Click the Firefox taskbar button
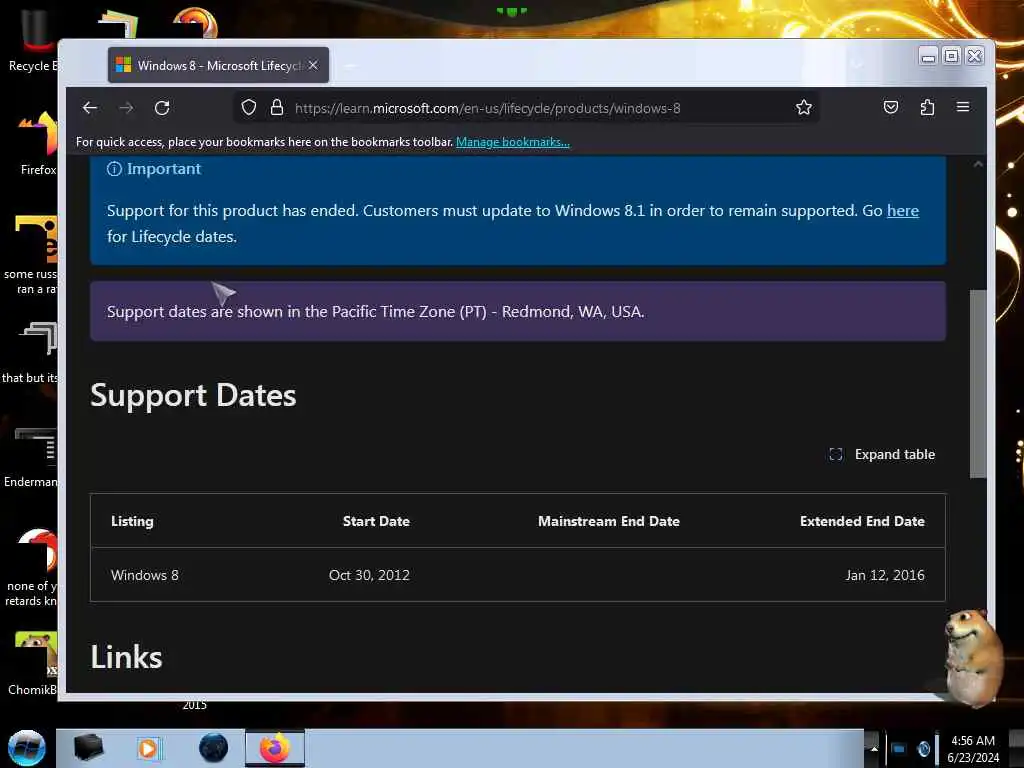1024x768 pixels. (275, 748)
